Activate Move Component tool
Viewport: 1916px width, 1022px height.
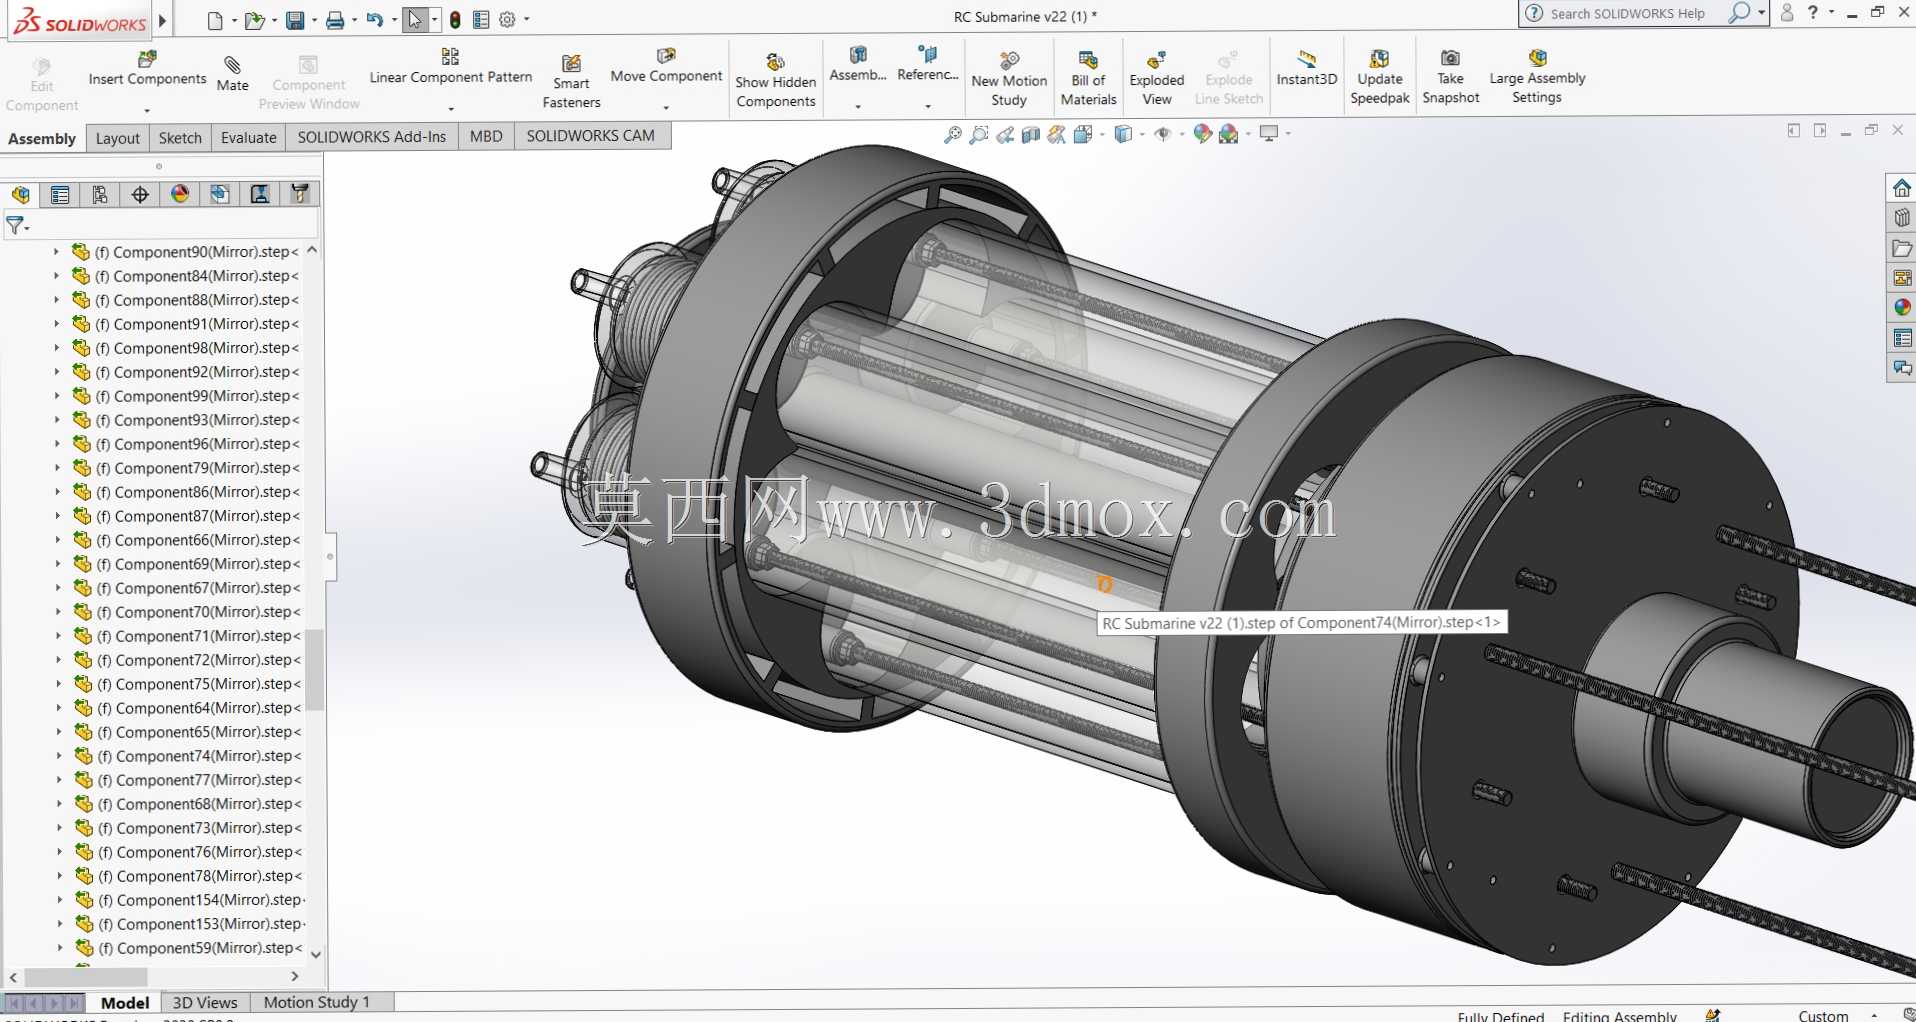(666, 66)
